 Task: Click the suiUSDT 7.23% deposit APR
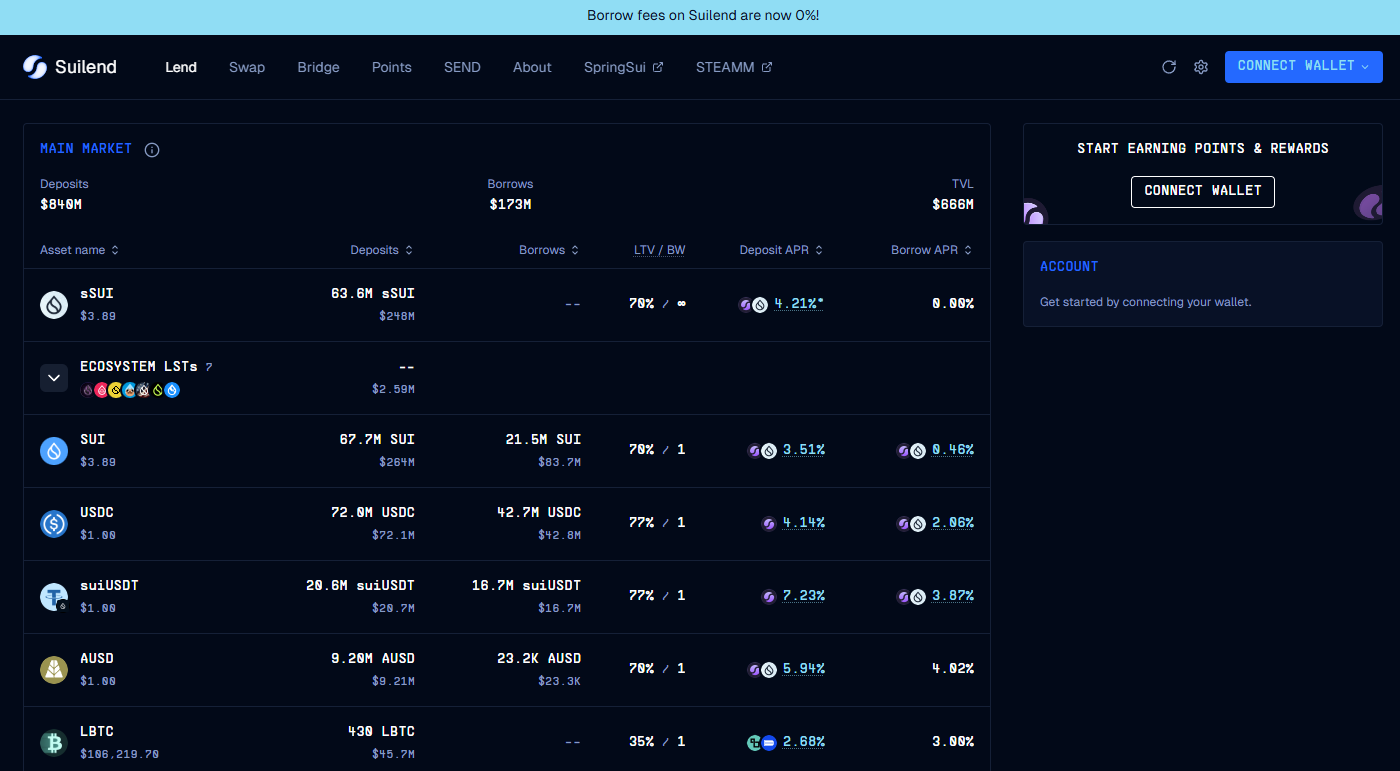[804, 596]
